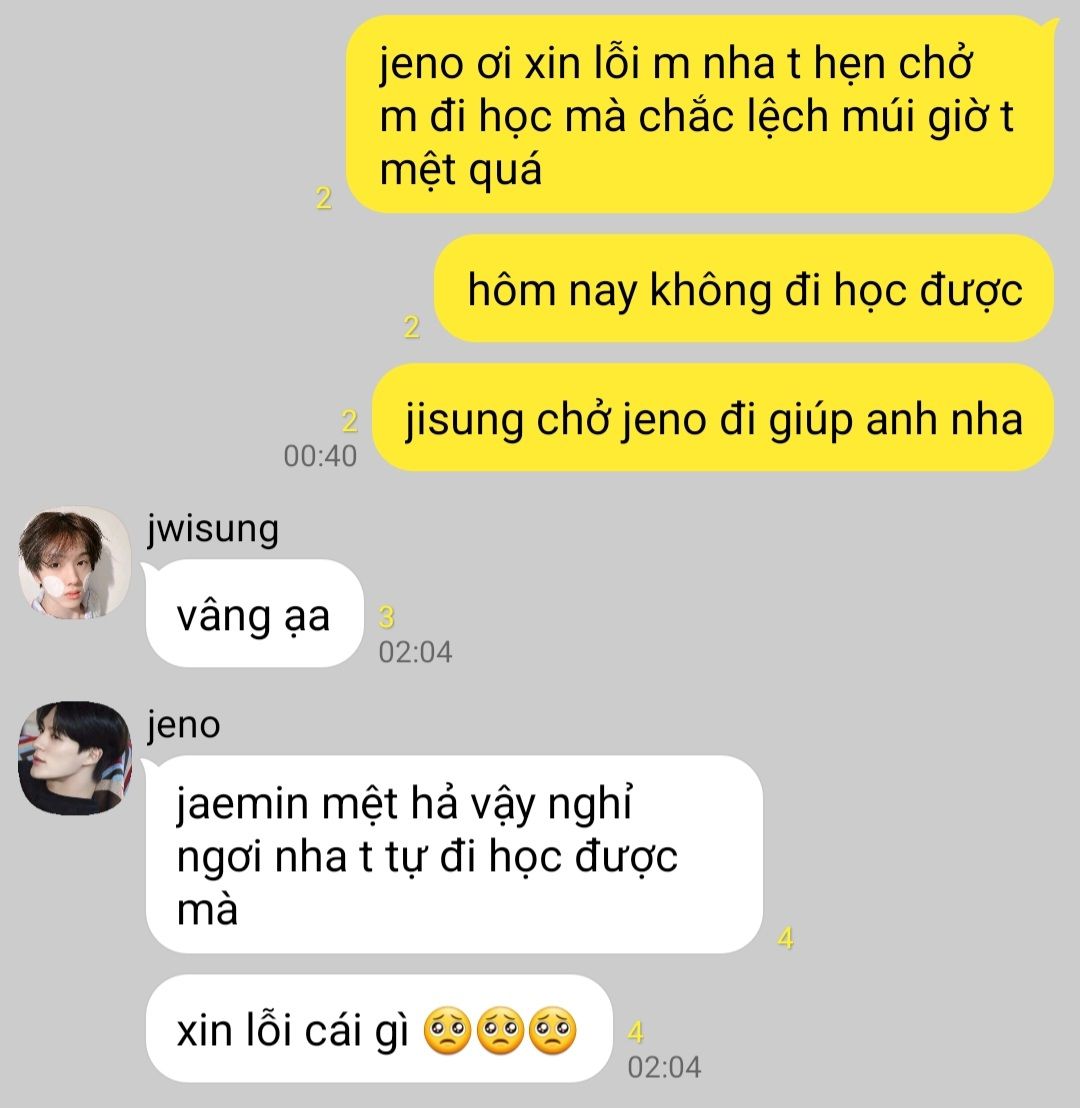
Task: Click the middle pleading face emoji
Action: pyautogui.click(x=500, y=1030)
